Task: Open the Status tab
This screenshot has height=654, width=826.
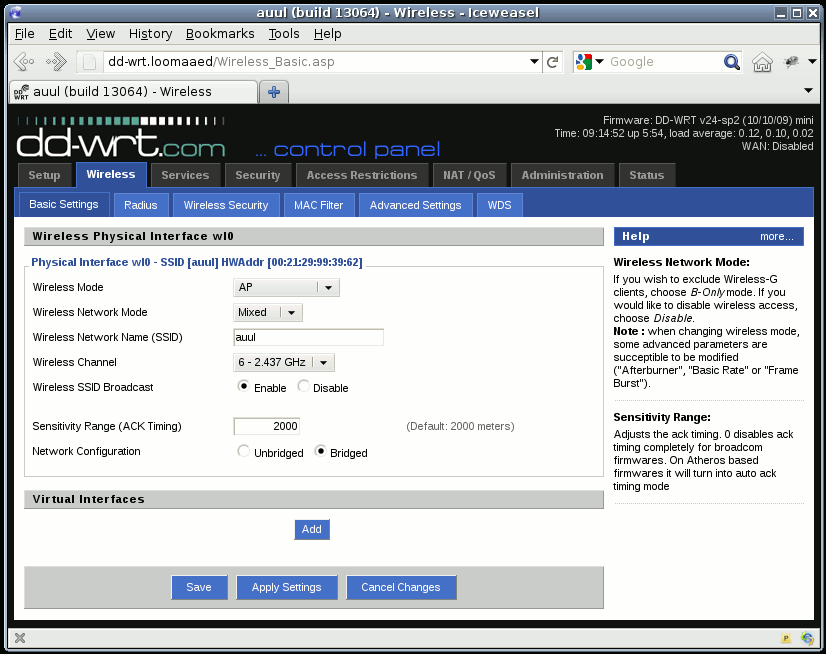Action: point(646,175)
